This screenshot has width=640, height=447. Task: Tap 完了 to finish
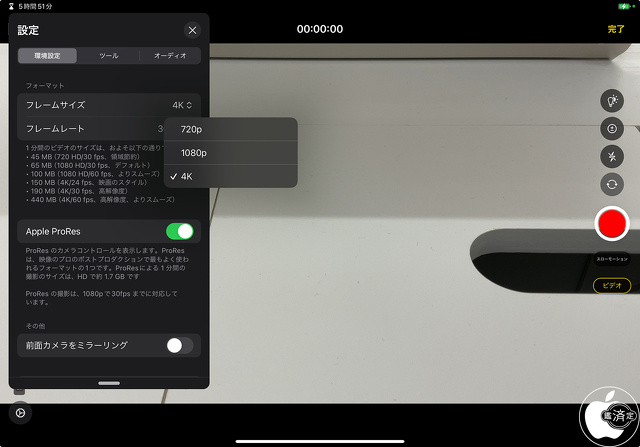pos(616,29)
